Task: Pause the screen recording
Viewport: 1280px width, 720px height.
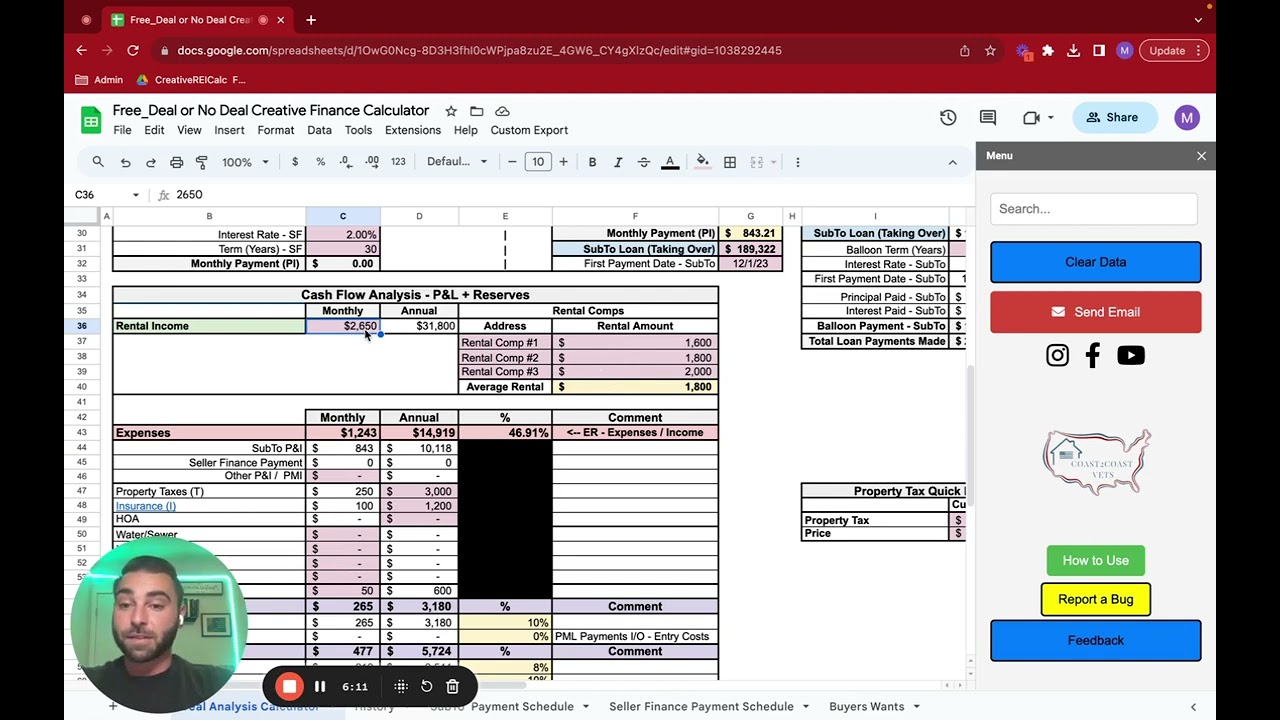Action: coord(320,687)
